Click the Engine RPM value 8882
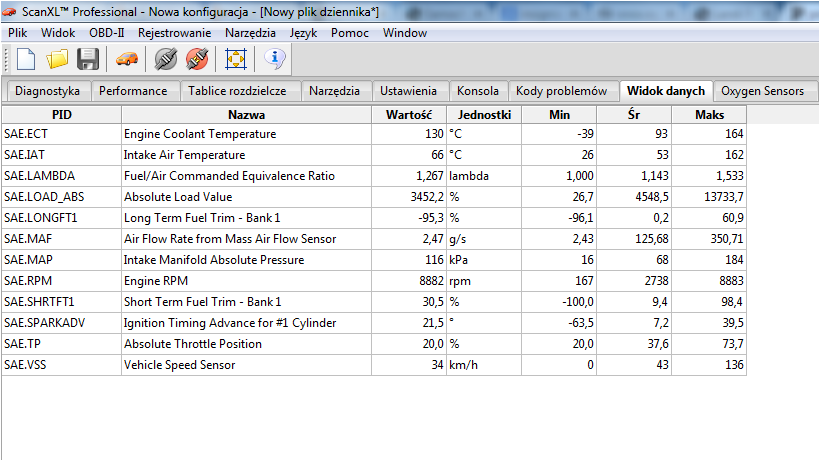Screen dimensions: 819x460 pos(431,281)
